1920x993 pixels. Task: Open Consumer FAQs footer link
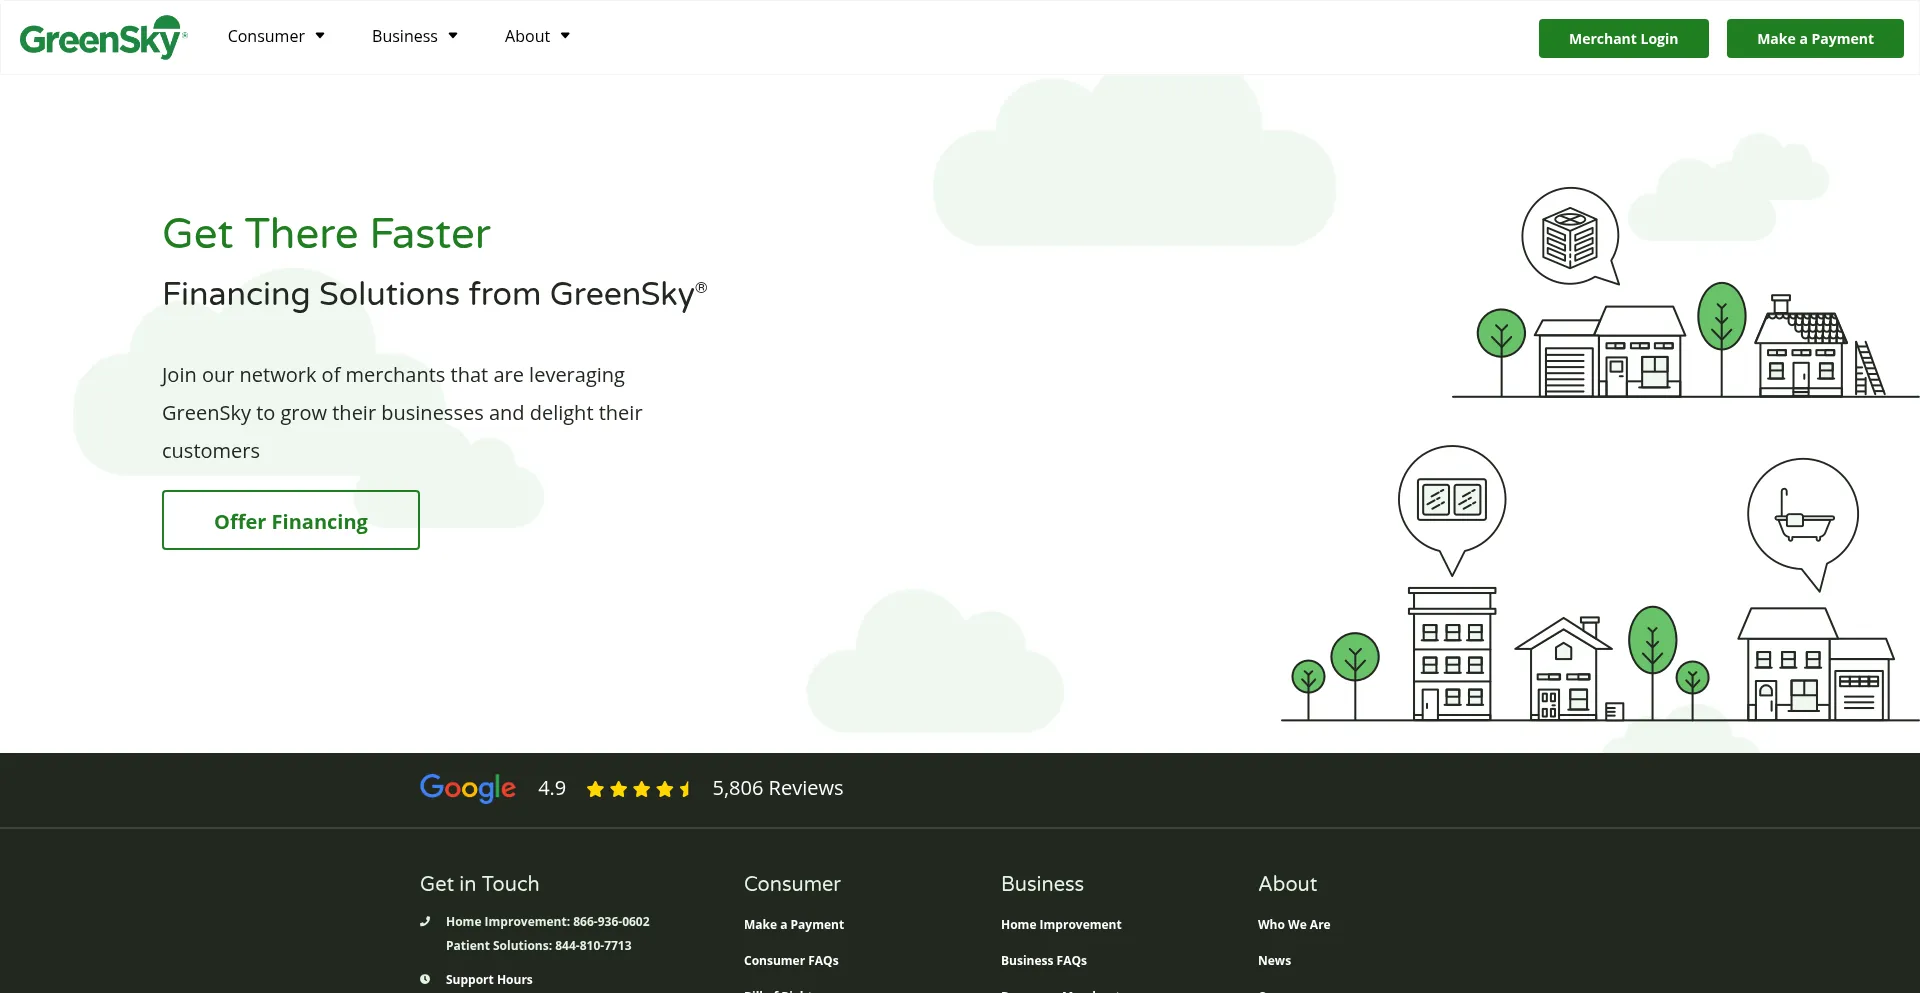tap(791, 961)
